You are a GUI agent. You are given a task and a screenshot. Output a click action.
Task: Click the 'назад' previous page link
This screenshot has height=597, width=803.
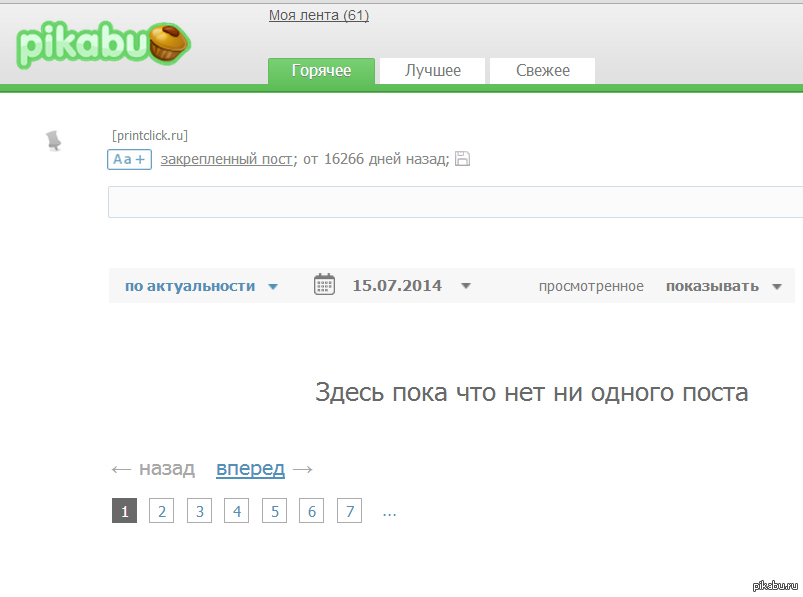tap(165, 468)
